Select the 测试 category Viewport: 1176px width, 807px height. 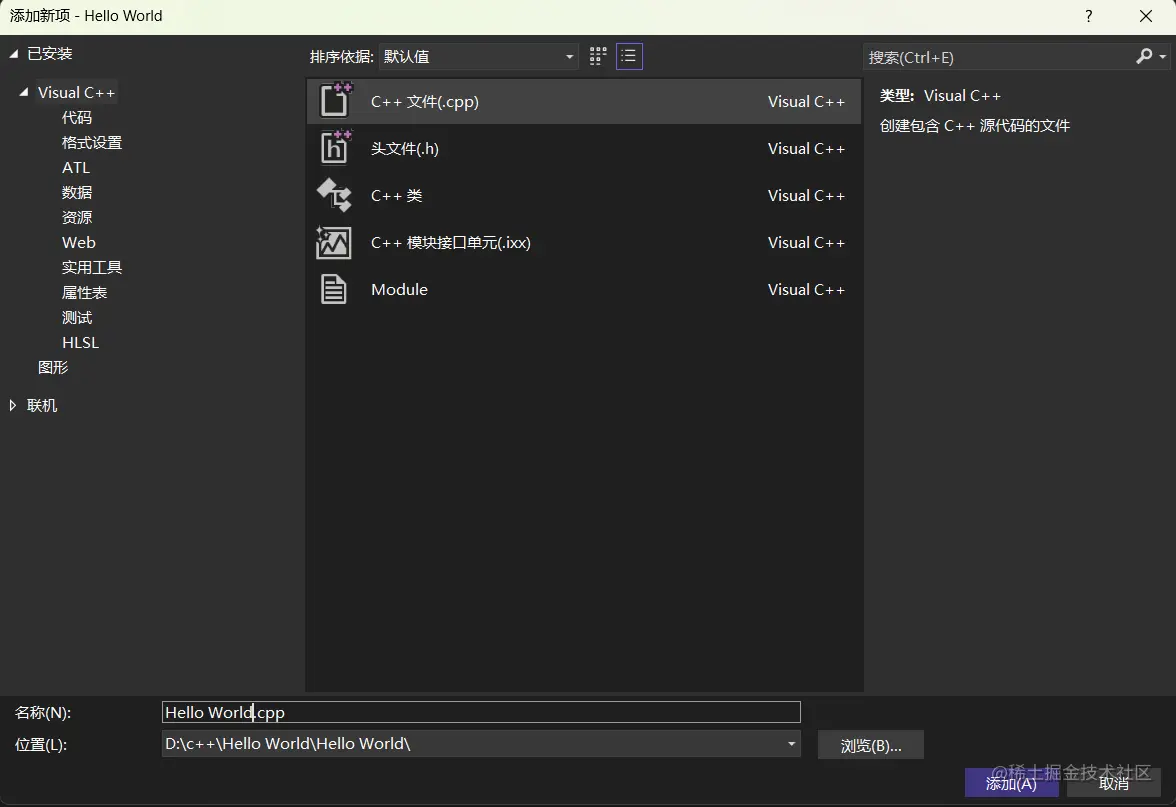pyautogui.click(x=76, y=317)
